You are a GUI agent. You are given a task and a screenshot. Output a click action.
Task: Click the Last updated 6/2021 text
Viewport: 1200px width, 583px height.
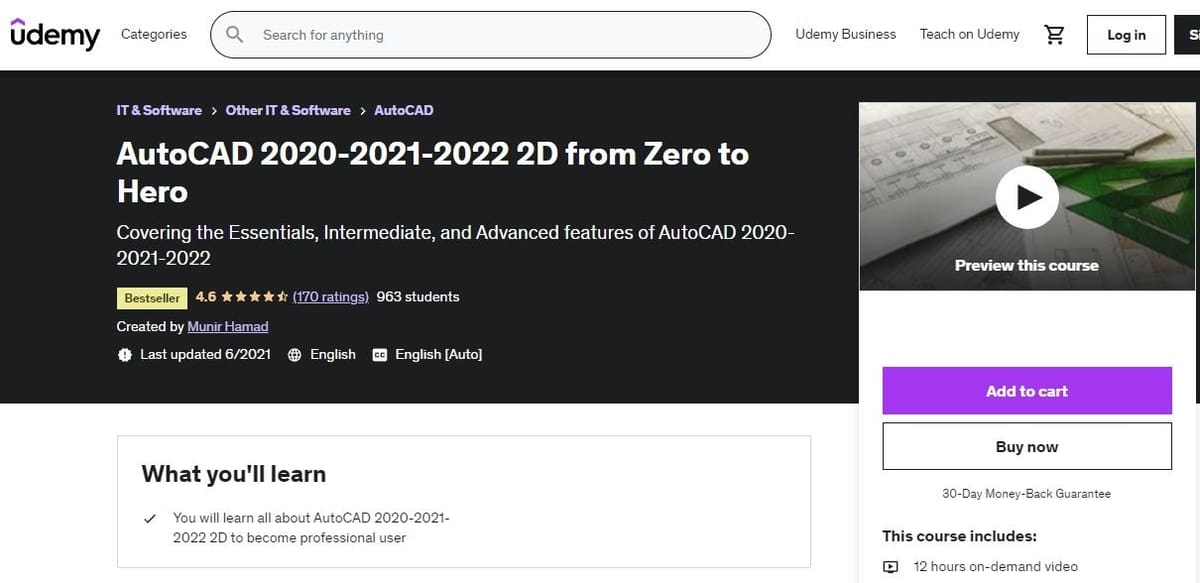pos(205,355)
